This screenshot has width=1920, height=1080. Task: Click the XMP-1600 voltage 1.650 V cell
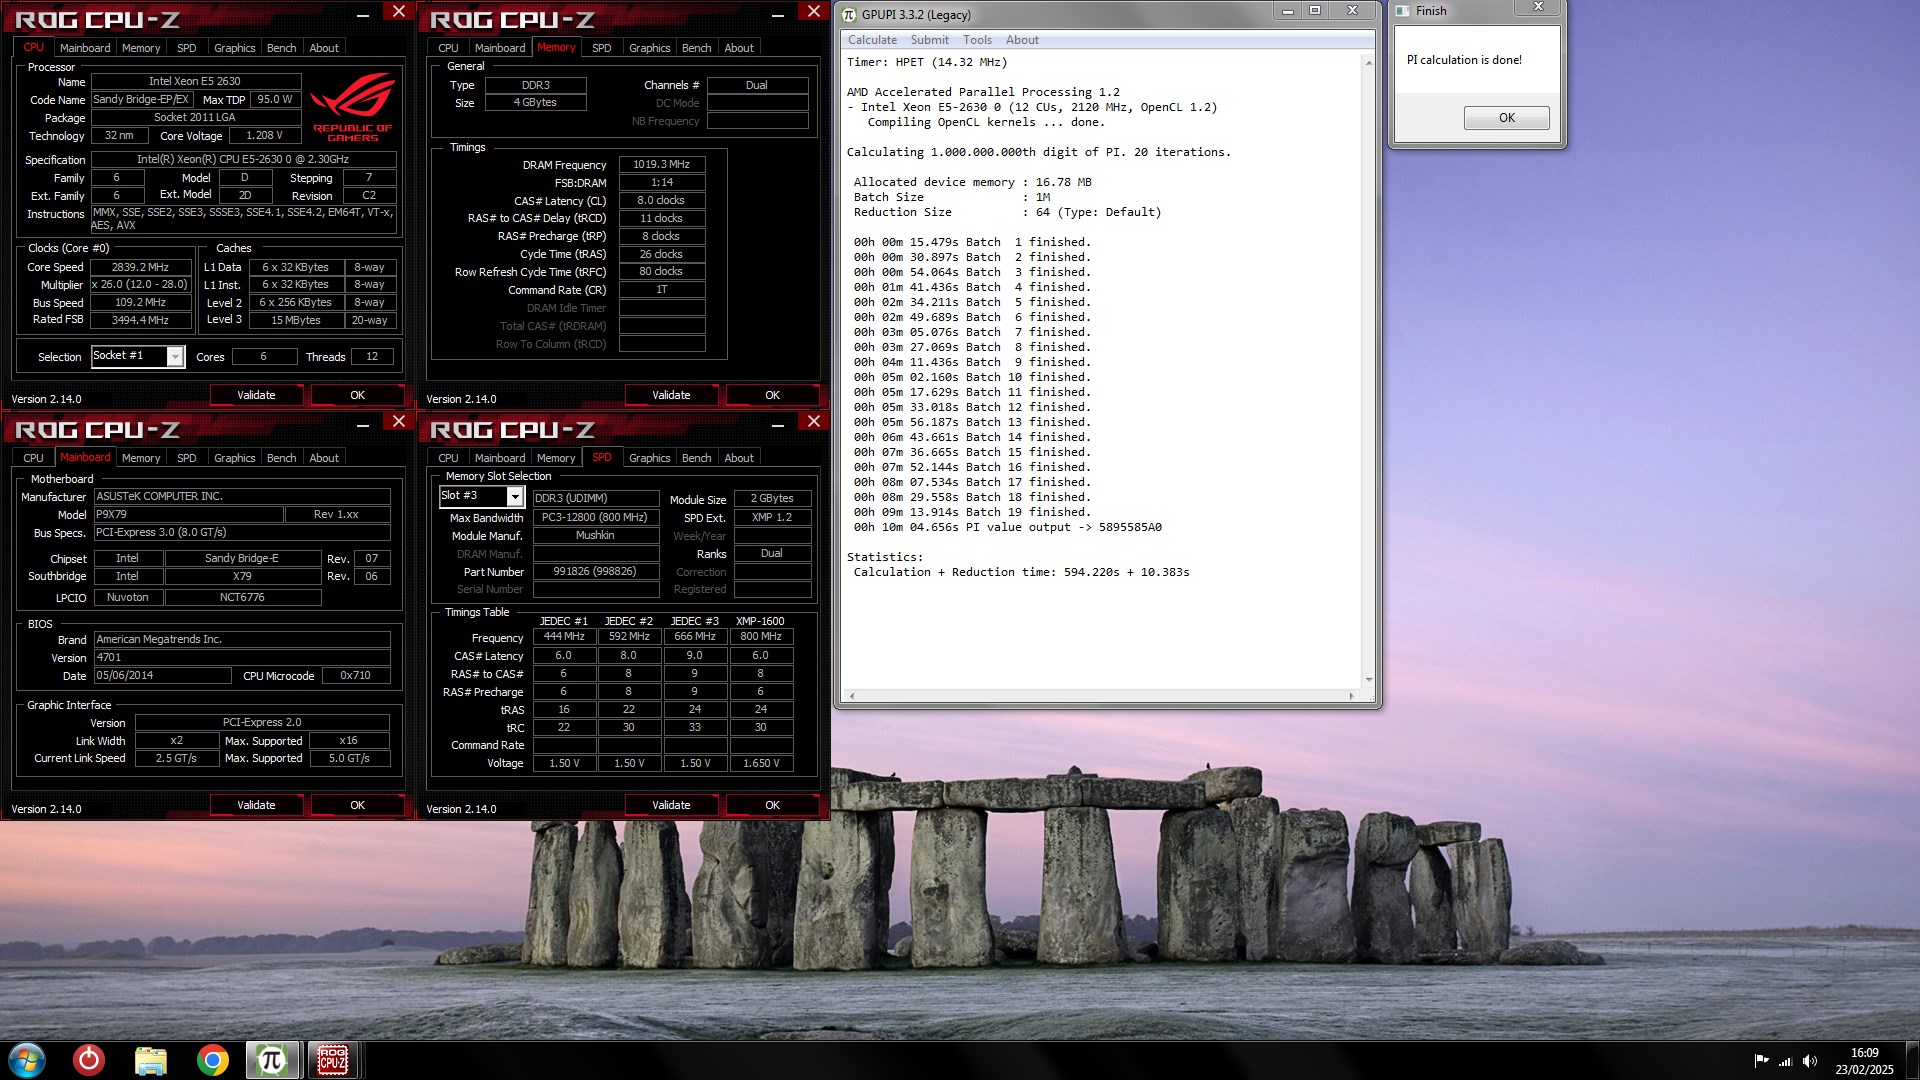pyautogui.click(x=761, y=763)
